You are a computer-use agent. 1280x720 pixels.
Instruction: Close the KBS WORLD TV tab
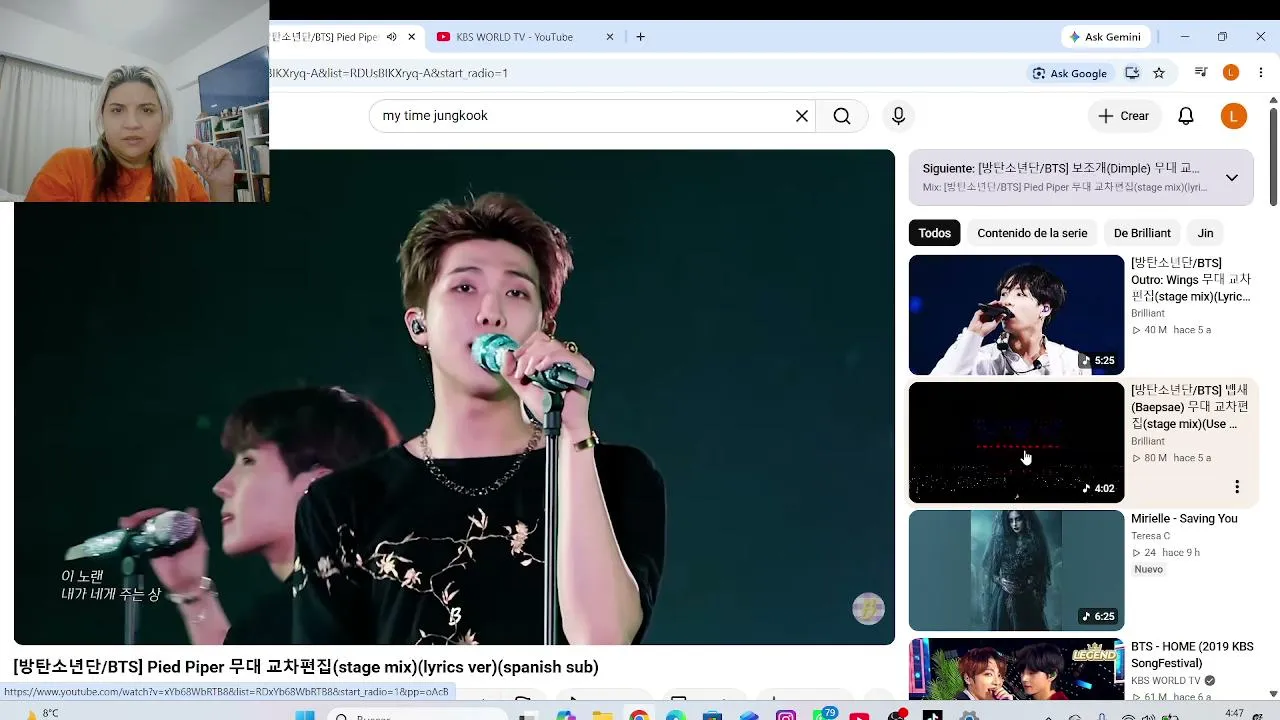tap(610, 37)
